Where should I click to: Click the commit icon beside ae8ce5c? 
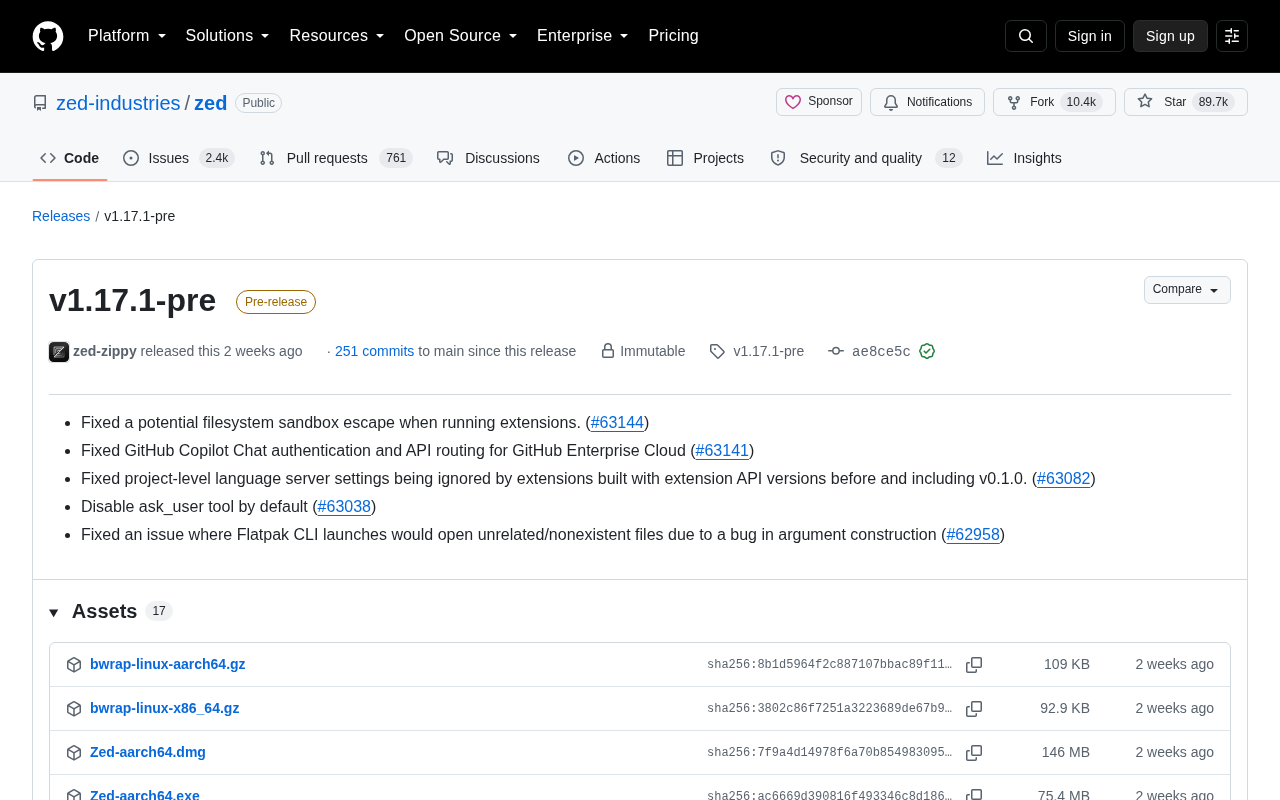[836, 351]
